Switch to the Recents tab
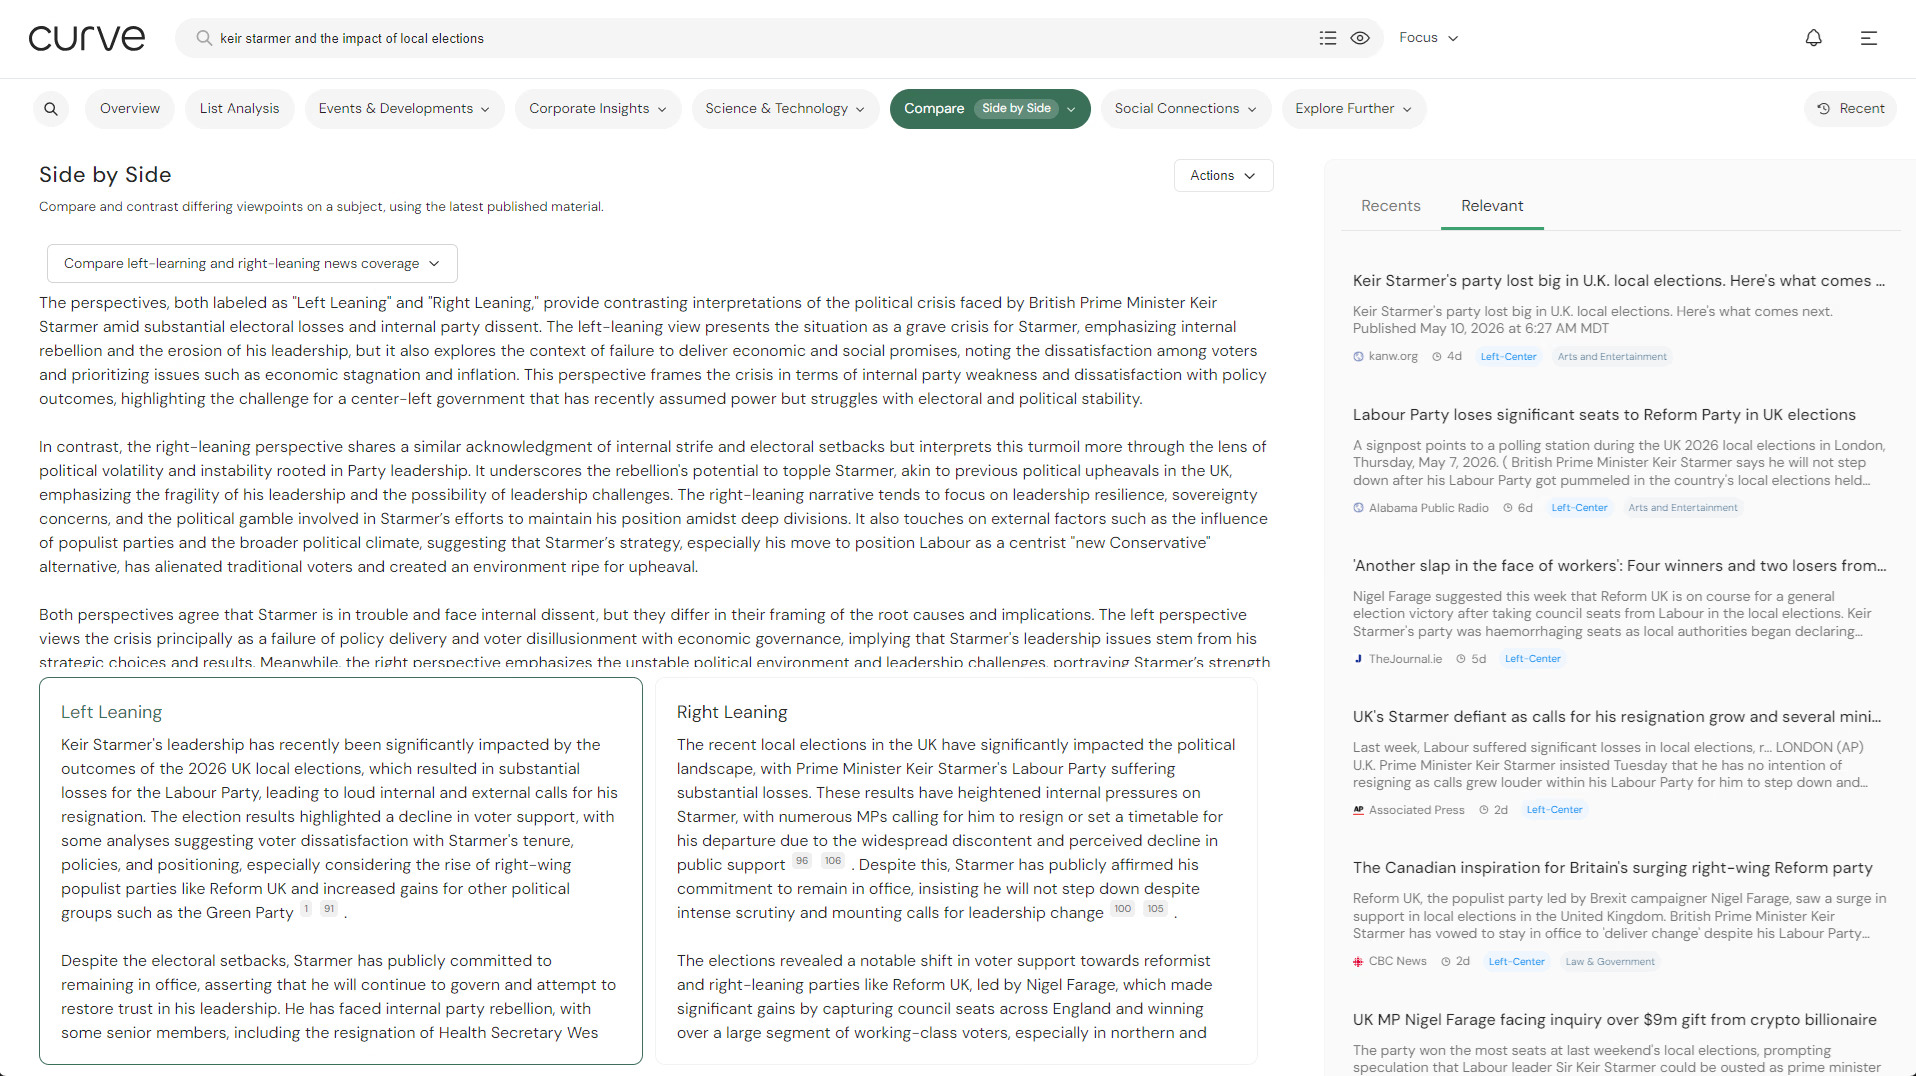This screenshot has width=1916, height=1076. pos(1391,206)
